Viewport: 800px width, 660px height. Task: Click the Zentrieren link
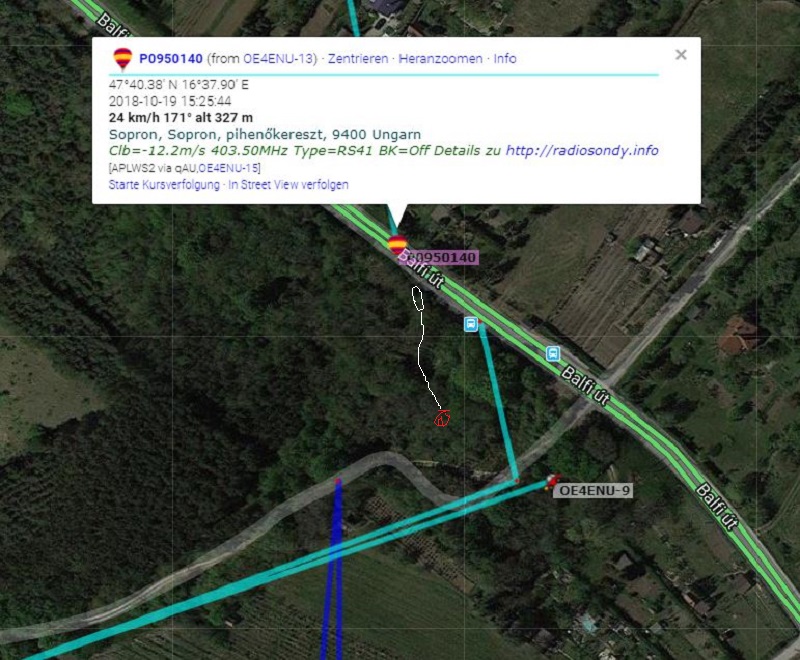[358, 59]
